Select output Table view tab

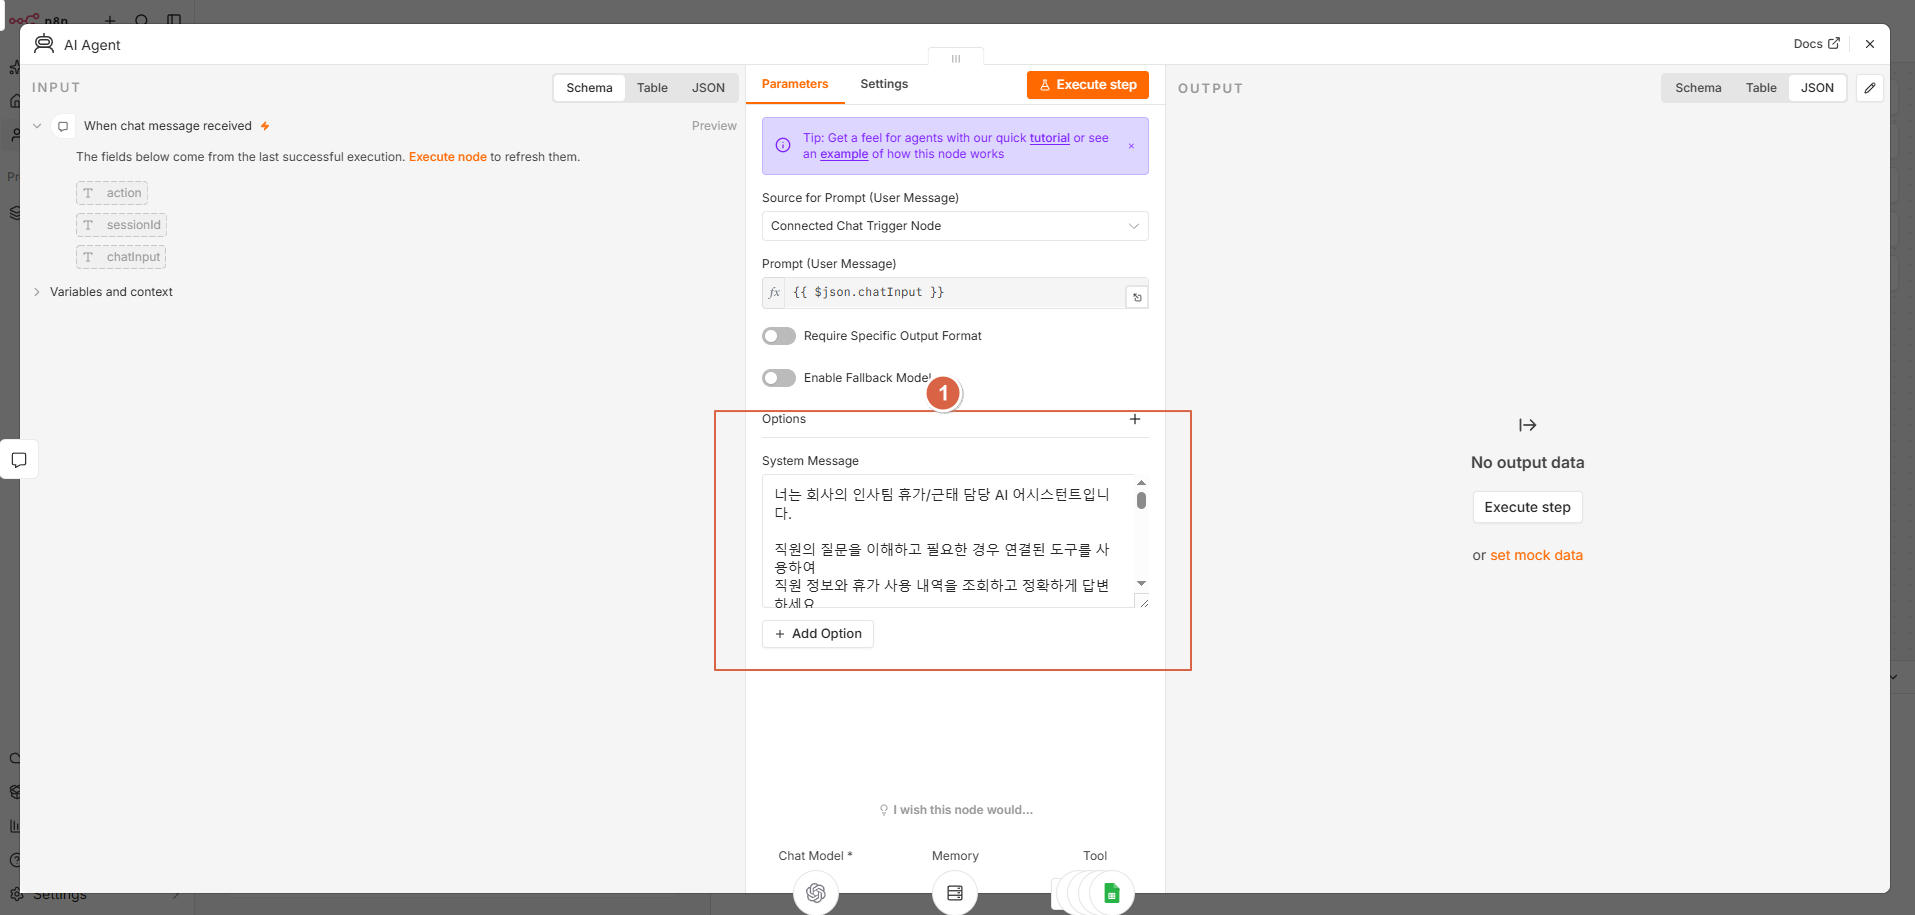coord(1761,88)
